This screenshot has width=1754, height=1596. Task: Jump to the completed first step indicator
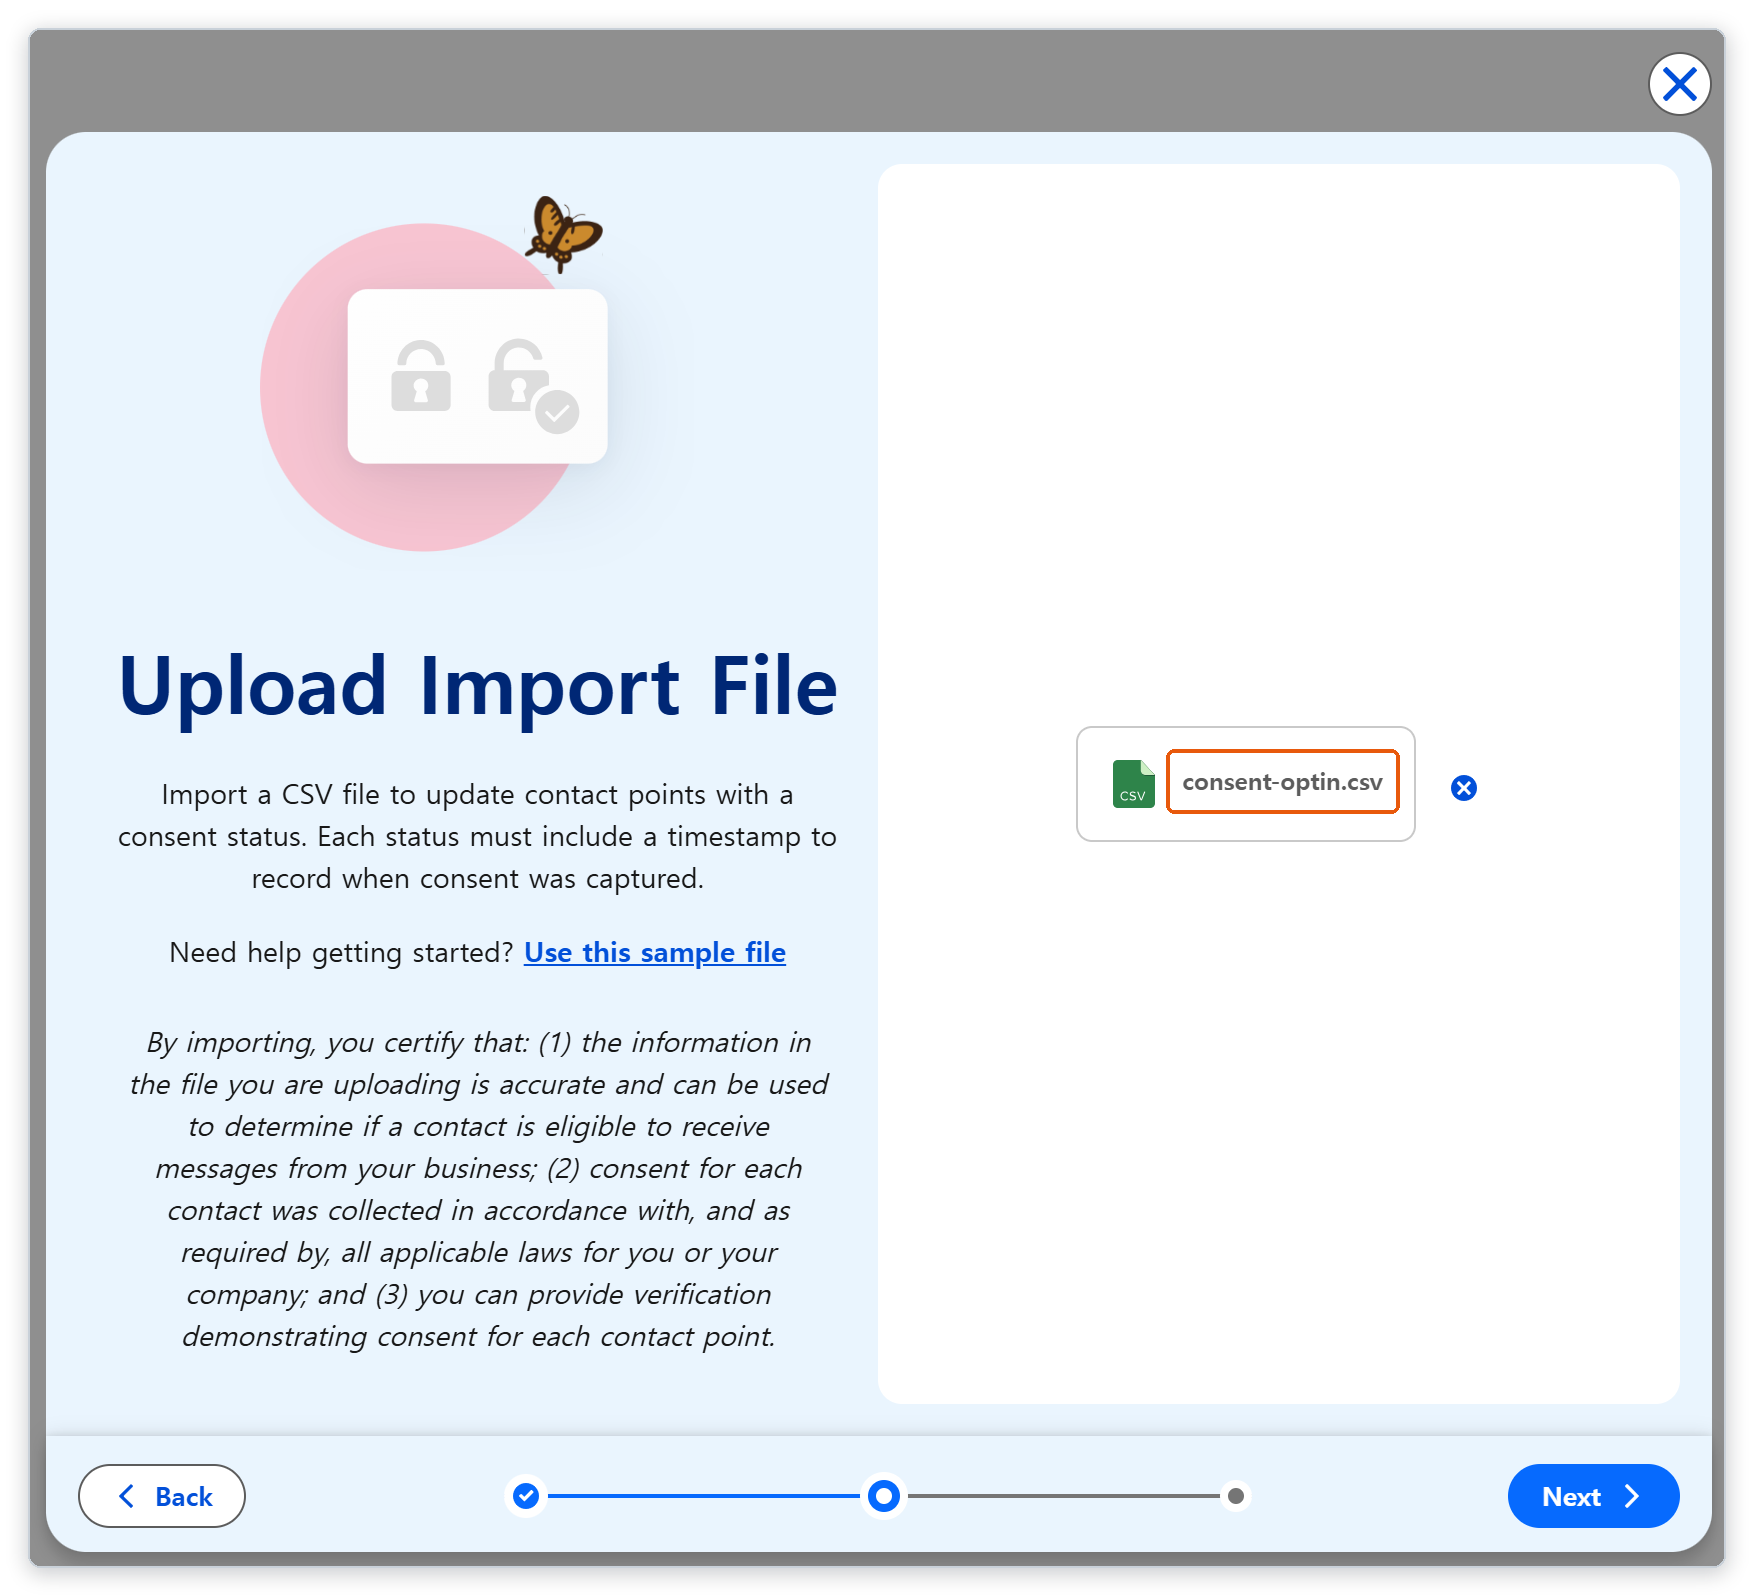pos(526,1496)
